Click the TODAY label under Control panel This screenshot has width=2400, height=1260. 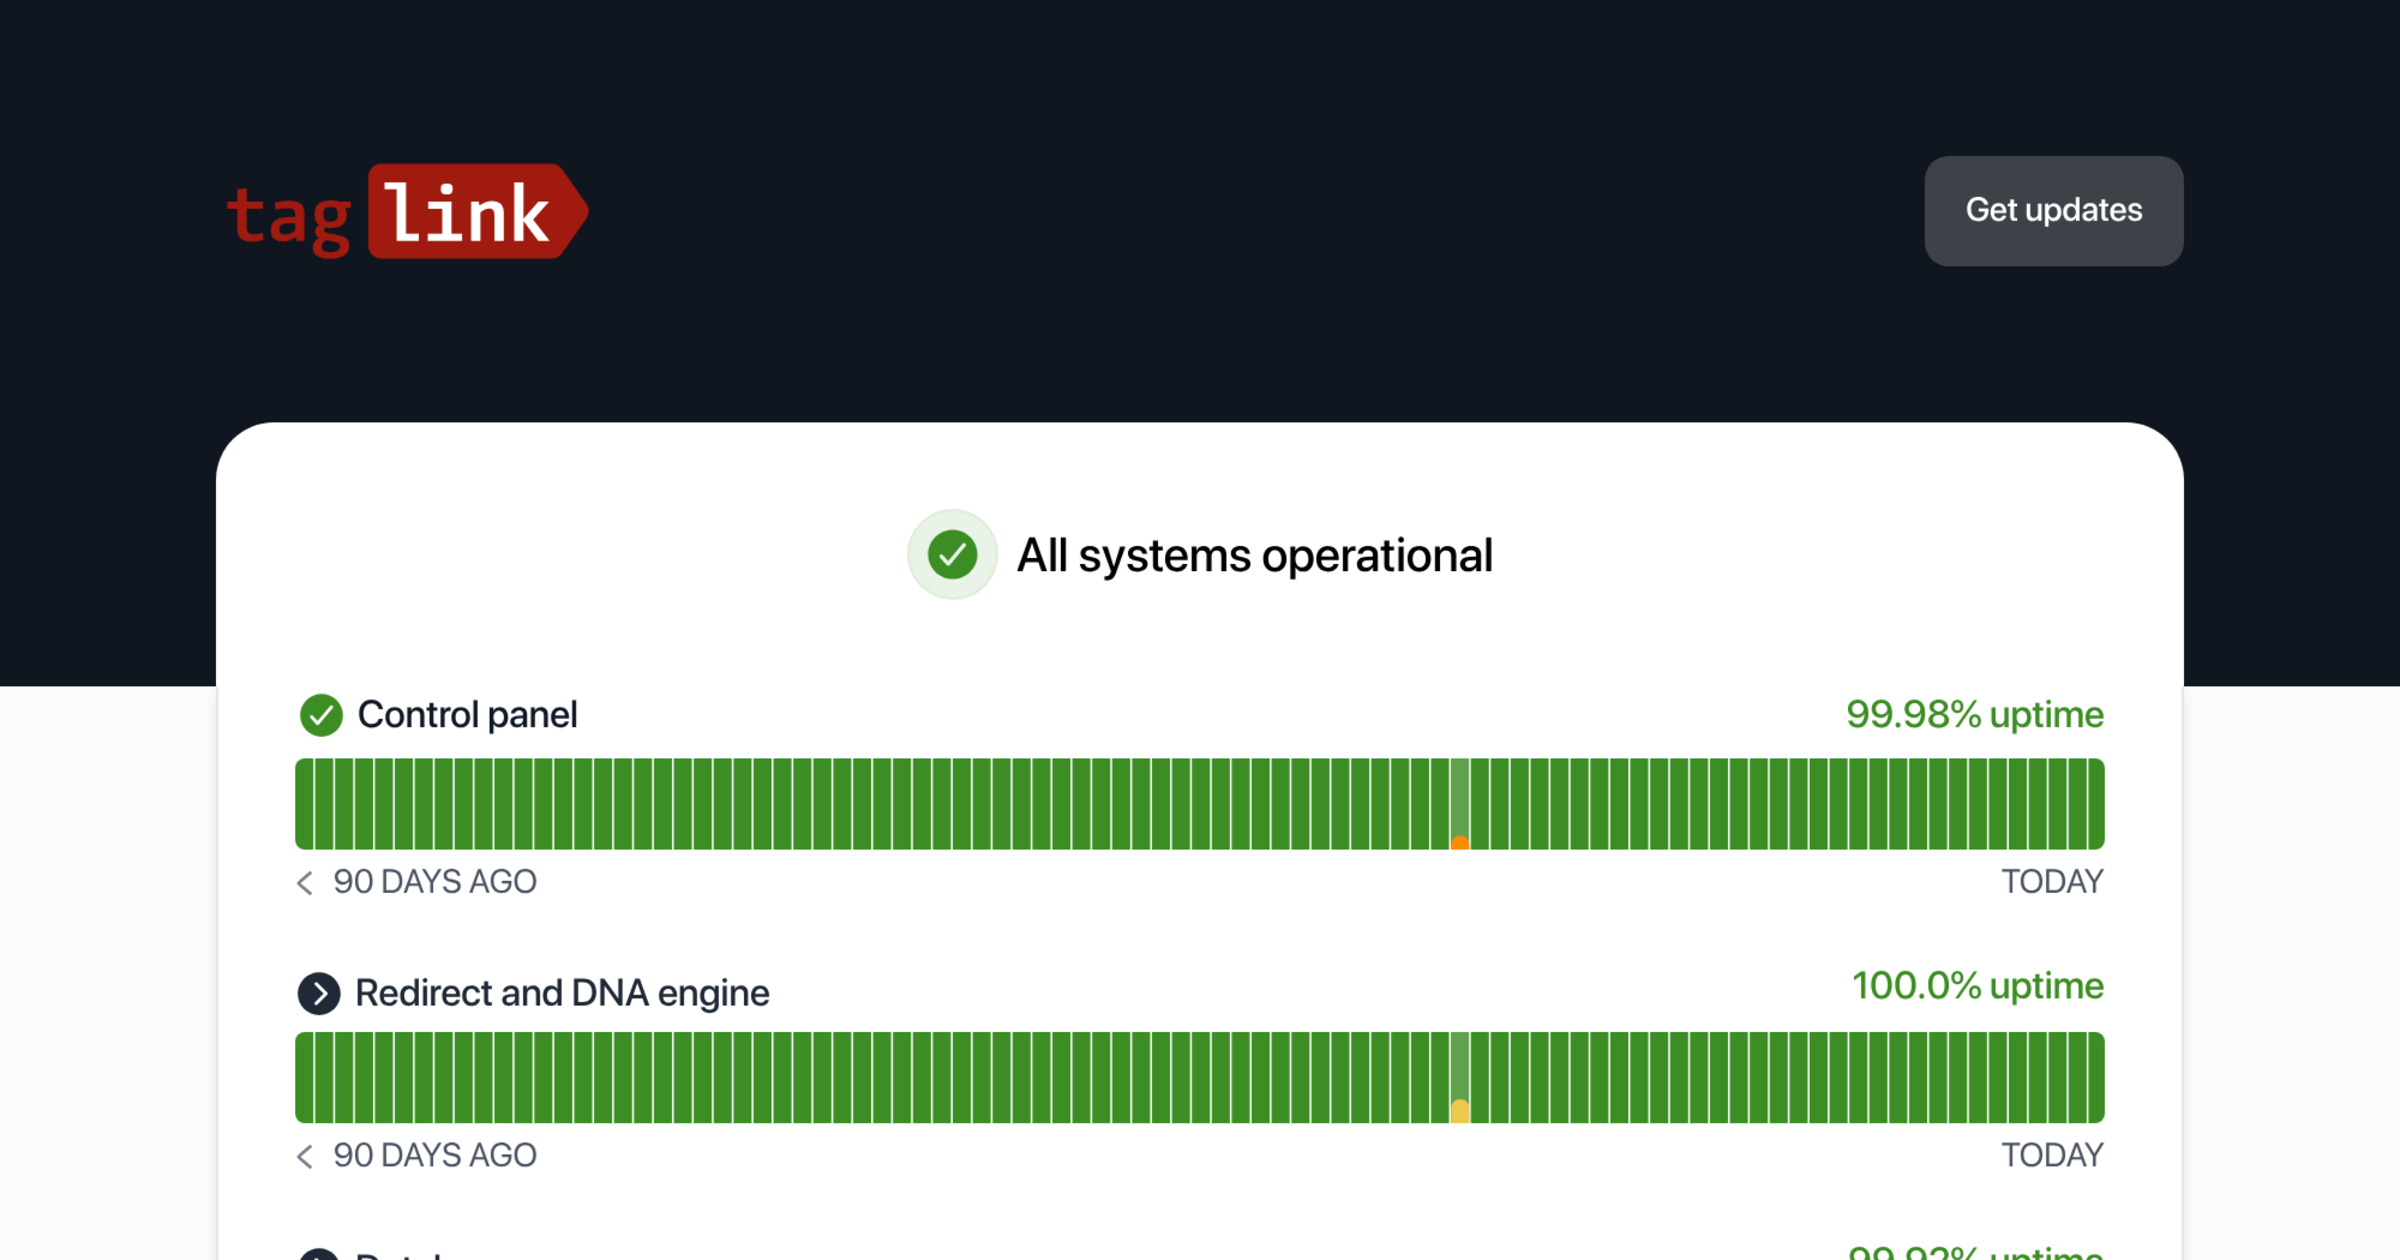click(x=2052, y=882)
